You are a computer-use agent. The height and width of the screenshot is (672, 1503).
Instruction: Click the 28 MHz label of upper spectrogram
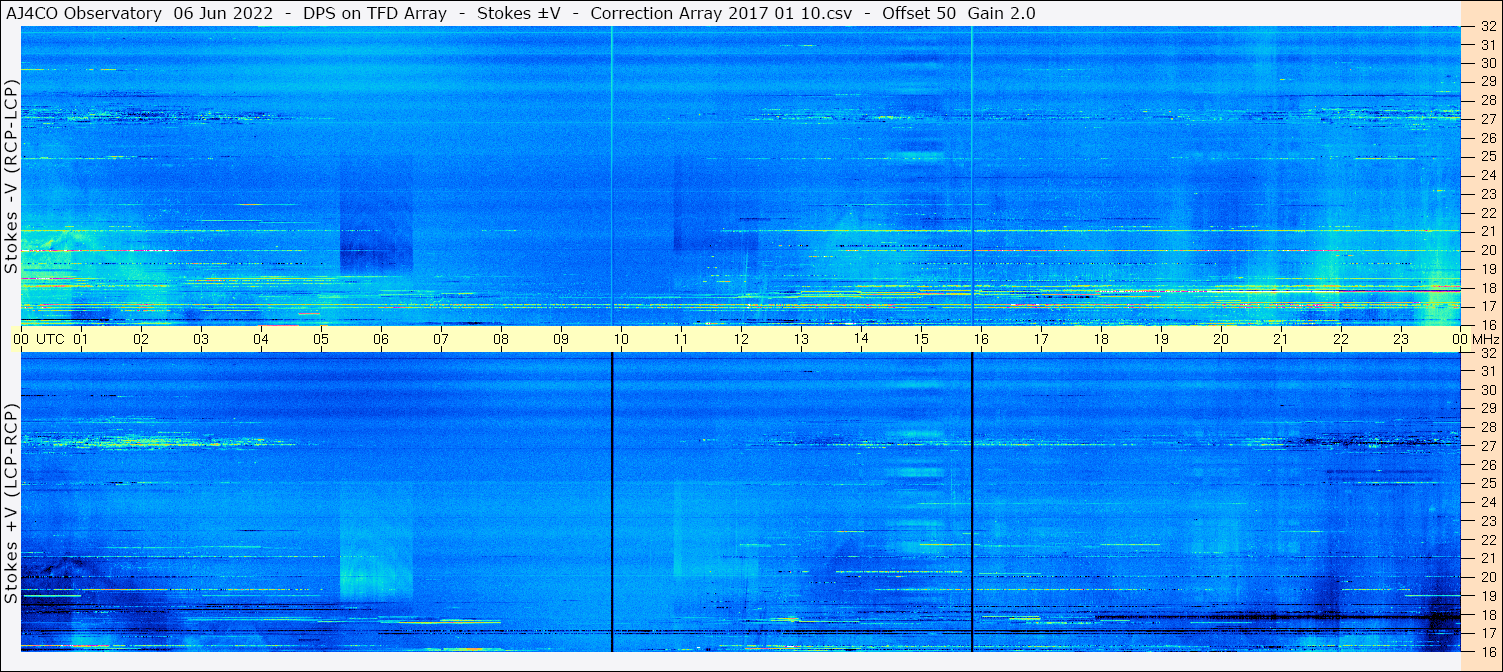[1487, 100]
